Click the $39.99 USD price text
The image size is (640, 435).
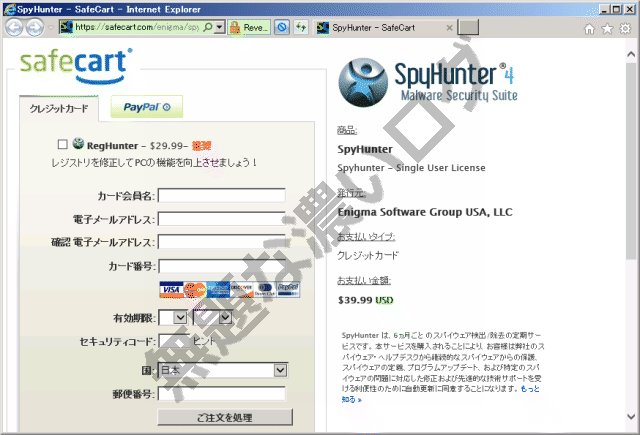tap(366, 300)
